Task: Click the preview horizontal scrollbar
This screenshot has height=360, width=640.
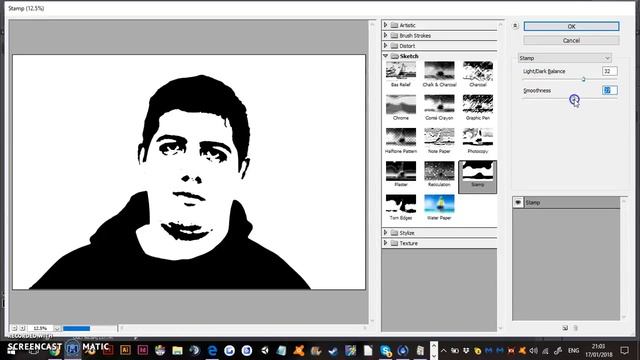Action: click(x=243, y=328)
